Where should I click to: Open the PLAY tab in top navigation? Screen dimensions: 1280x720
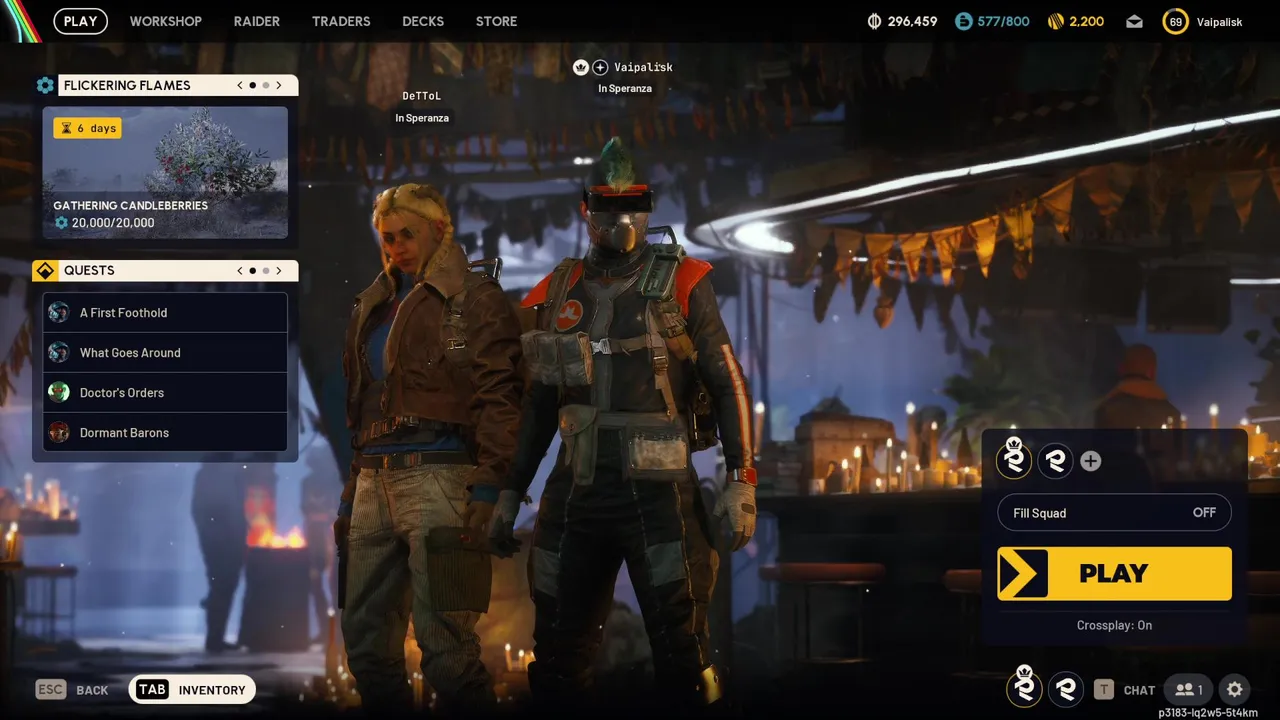(80, 21)
